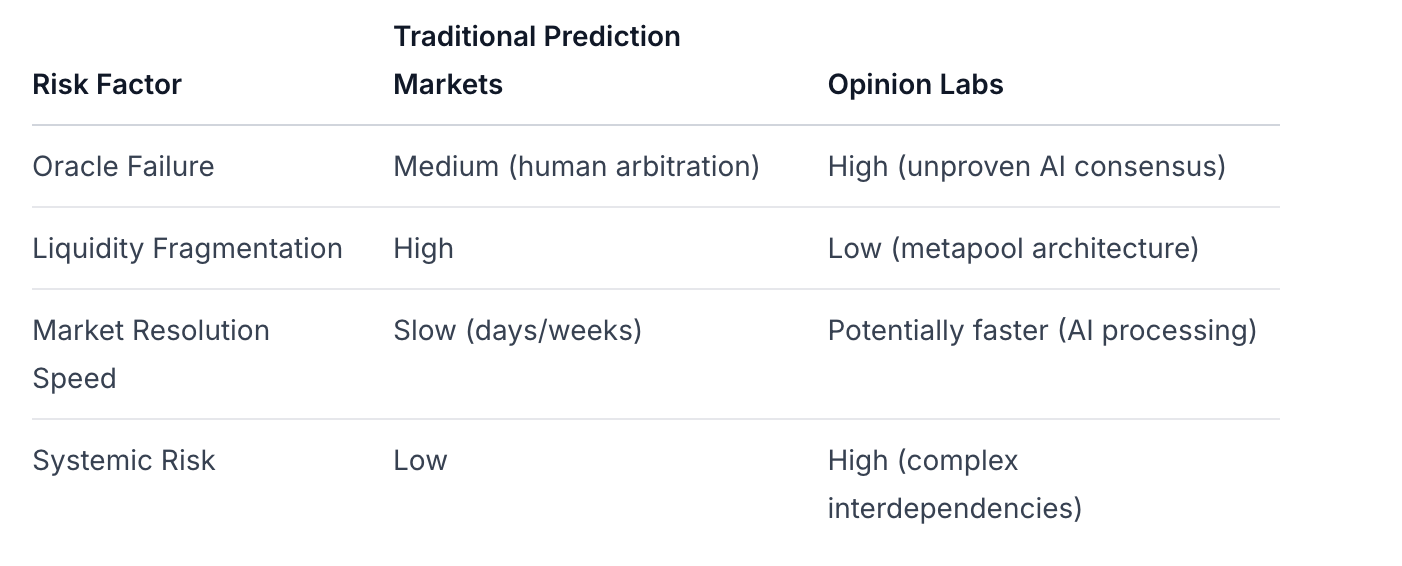1402x566 pixels.
Task: Click Low in the Systemic Risk row
Action: 420,460
